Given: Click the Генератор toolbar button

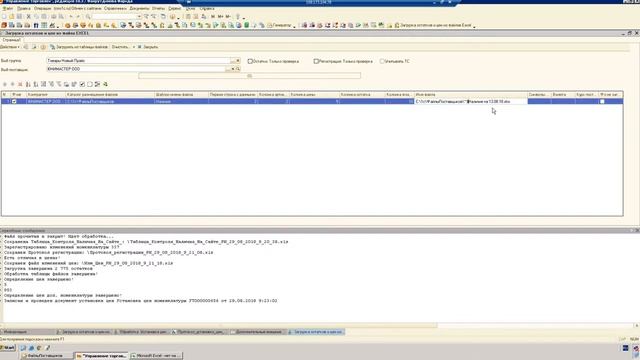Looking at the screenshot, I should [x=279, y=25].
